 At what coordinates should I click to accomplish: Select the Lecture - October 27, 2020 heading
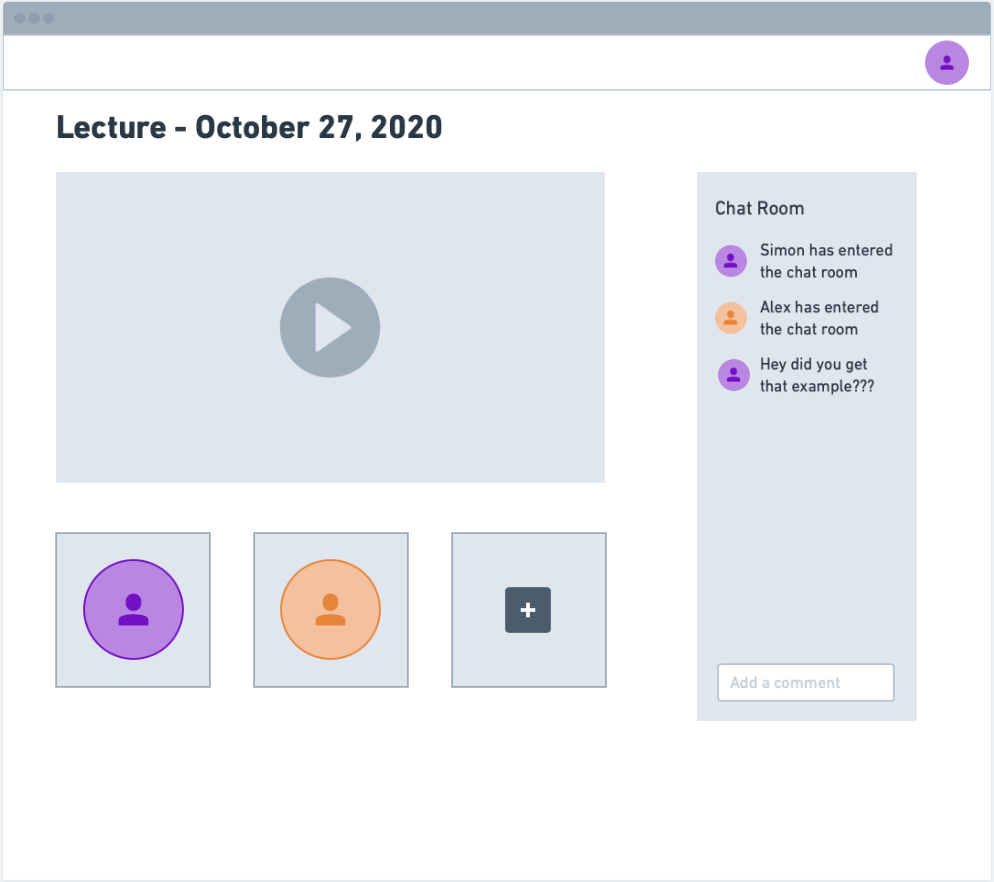coord(250,127)
